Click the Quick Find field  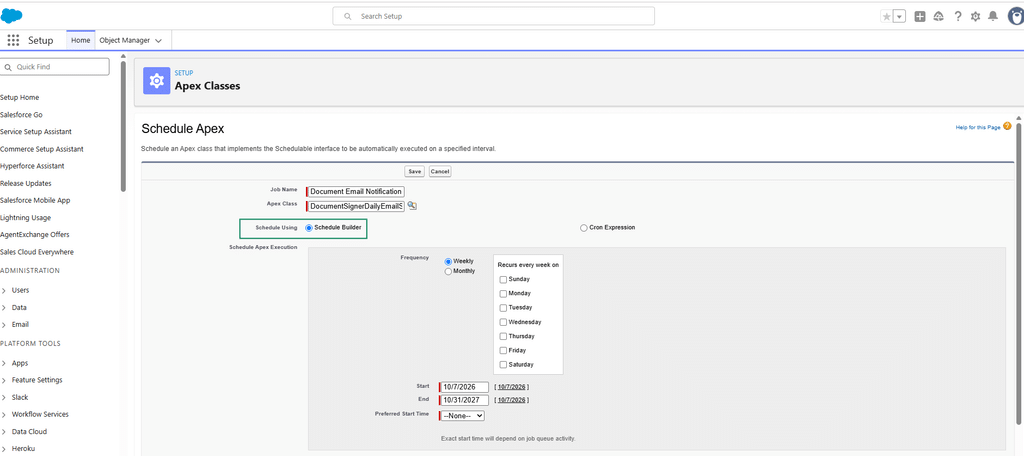[55, 67]
